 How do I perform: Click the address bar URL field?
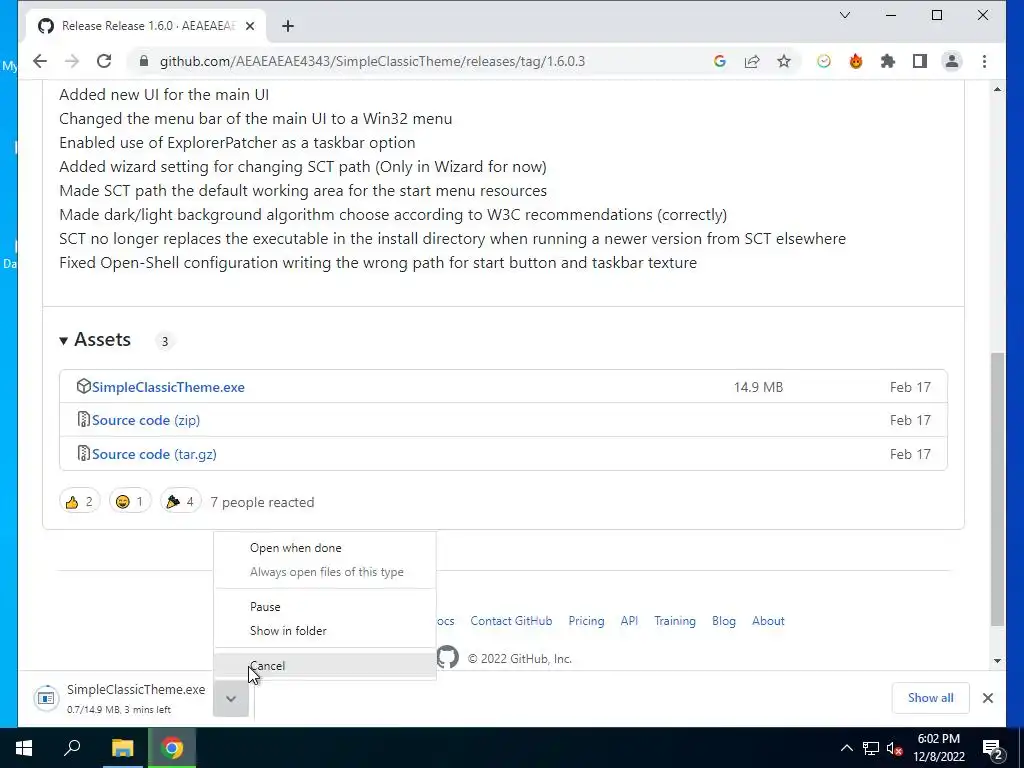372,61
